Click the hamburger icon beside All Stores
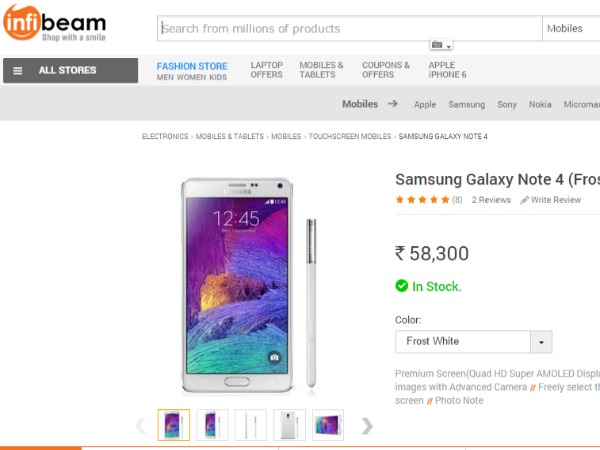600x450 pixels. click(x=18, y=70)
